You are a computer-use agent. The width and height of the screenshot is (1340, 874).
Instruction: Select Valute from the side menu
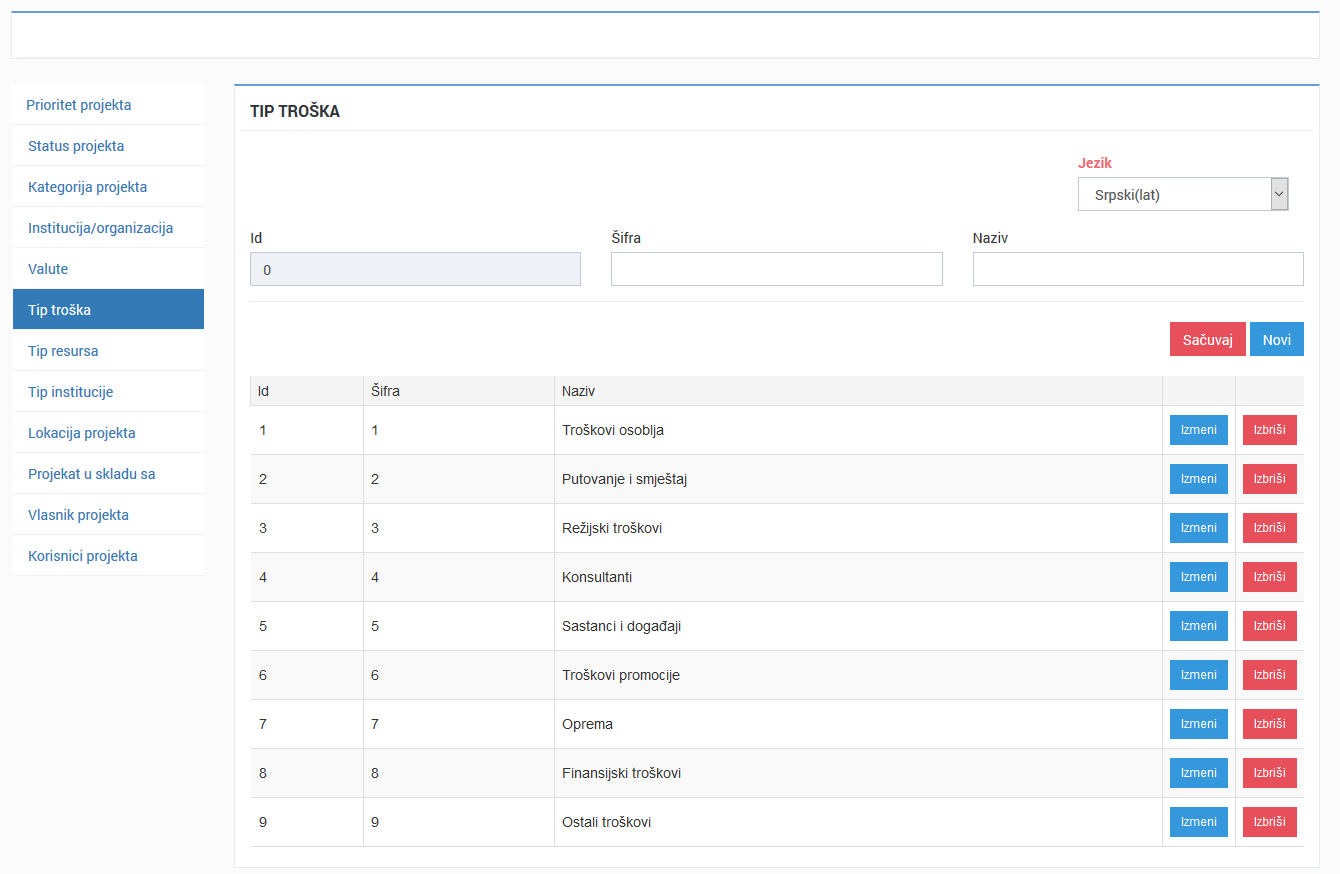[48, 269]
